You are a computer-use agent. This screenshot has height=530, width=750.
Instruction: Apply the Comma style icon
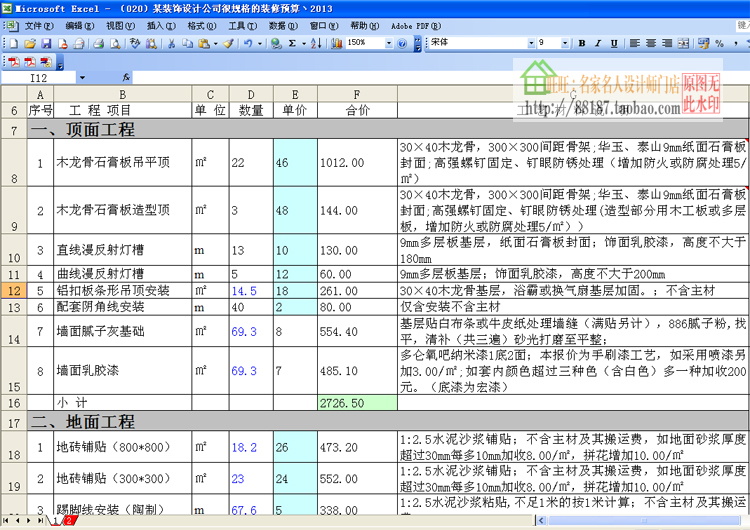point(735,44)
